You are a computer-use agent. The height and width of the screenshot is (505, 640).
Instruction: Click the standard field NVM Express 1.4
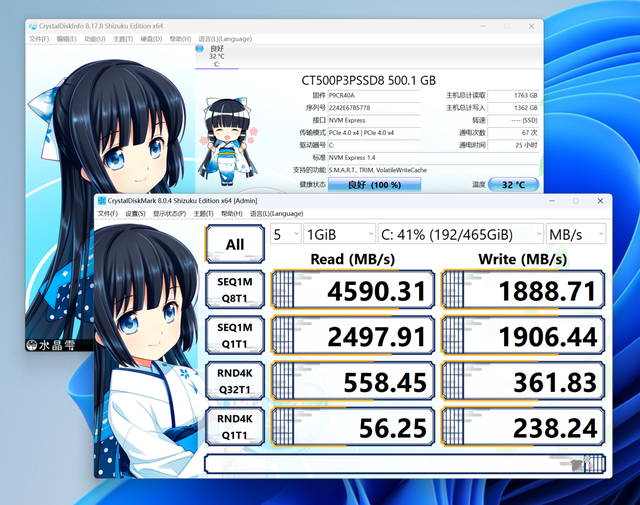tap(433, 158)
